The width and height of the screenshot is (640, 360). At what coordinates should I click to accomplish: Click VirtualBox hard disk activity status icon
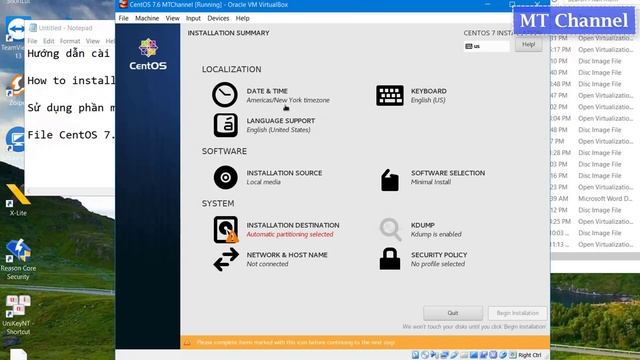pos(415,355)
